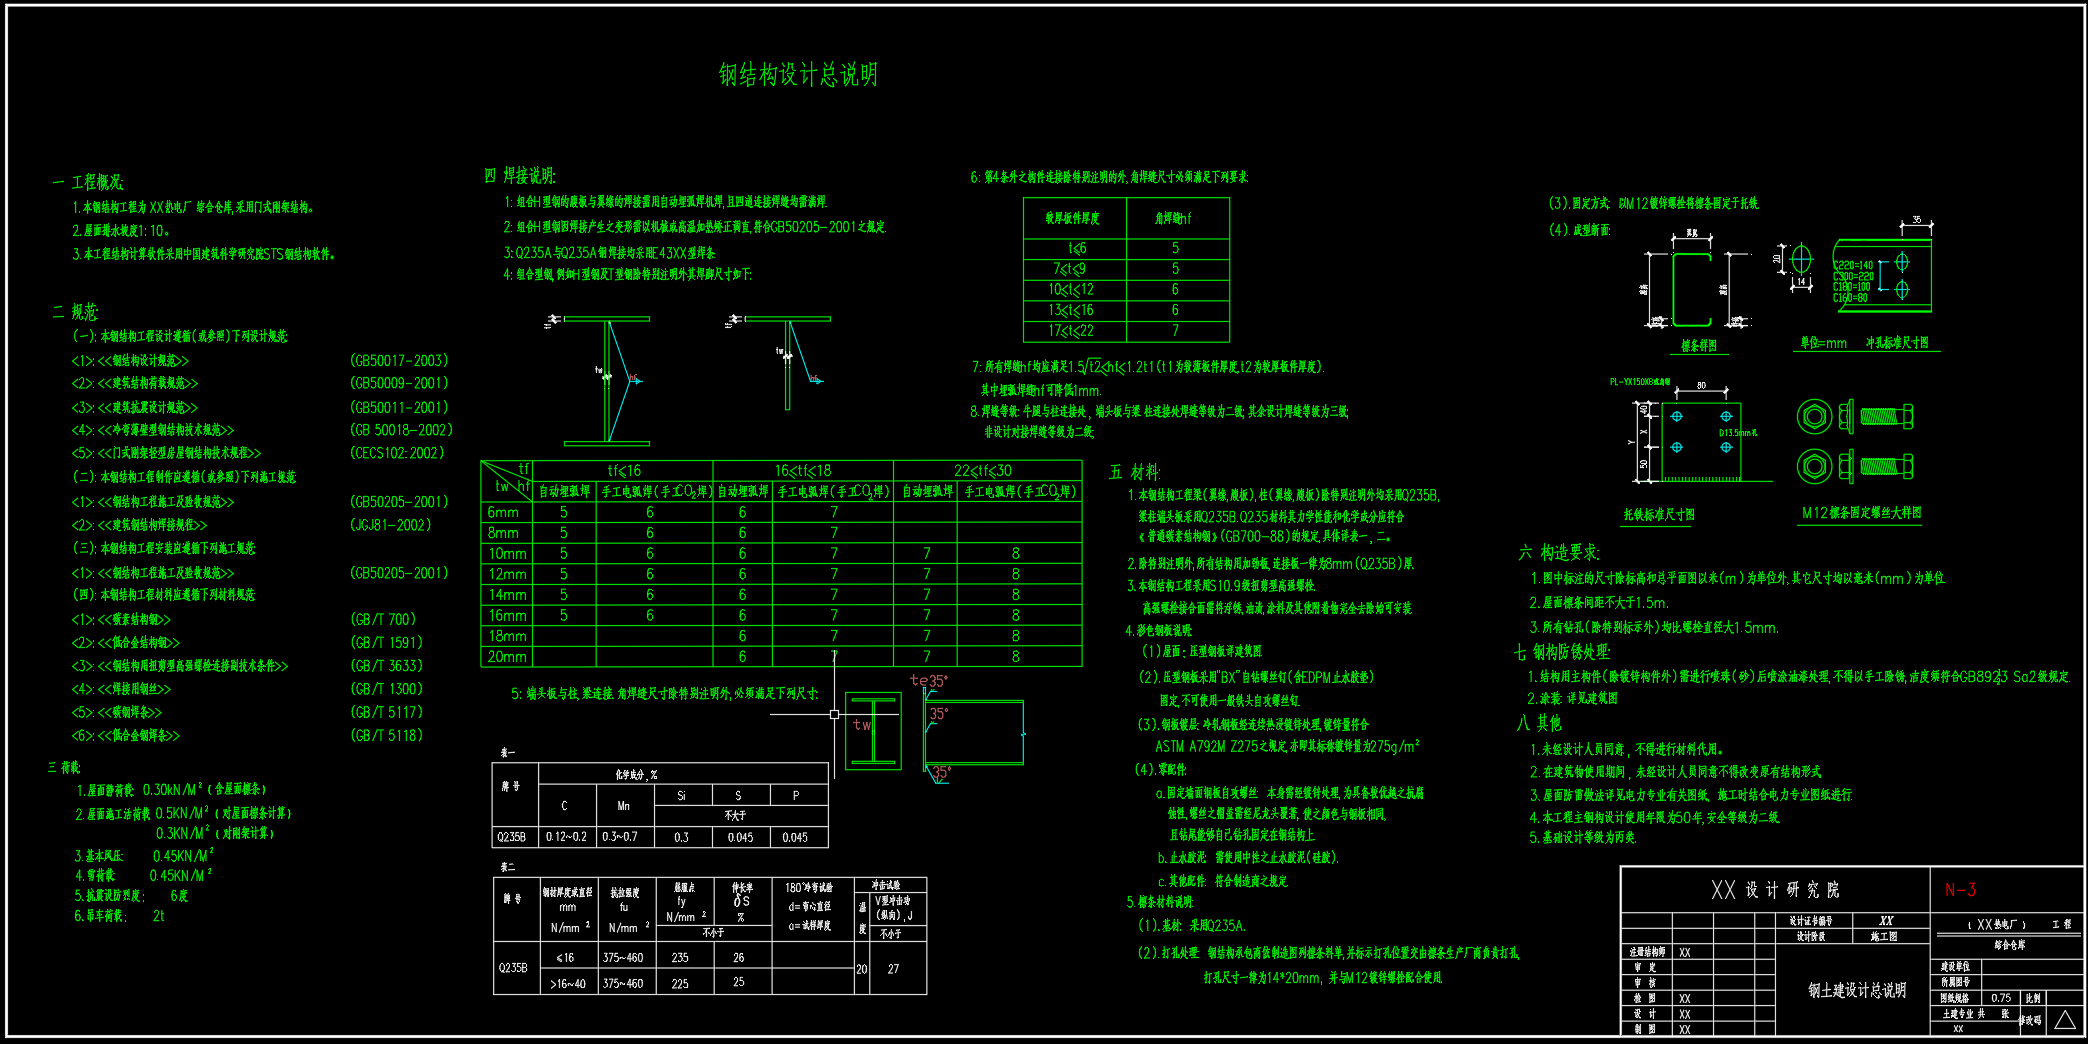Select the oval punch hole symbol dimensioned 20x14

coord(1800,260)
